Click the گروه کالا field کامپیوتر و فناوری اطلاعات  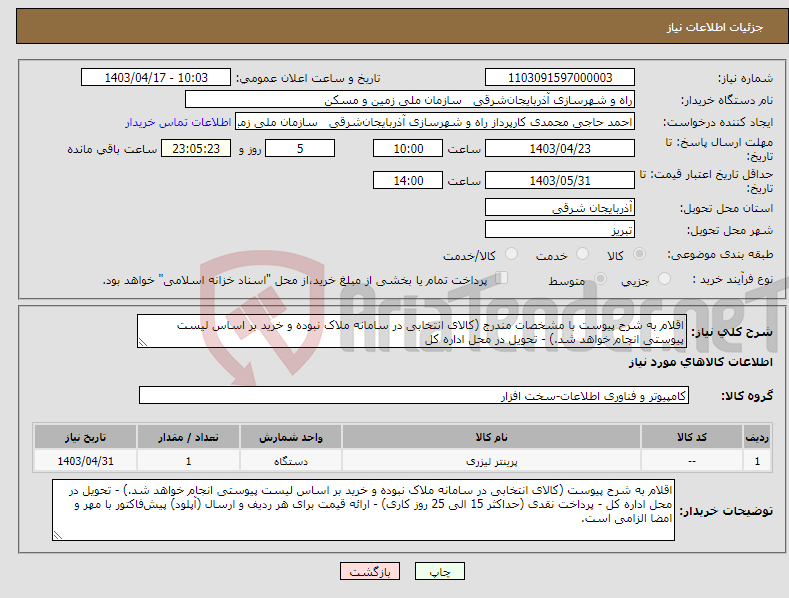coord(414,396)
